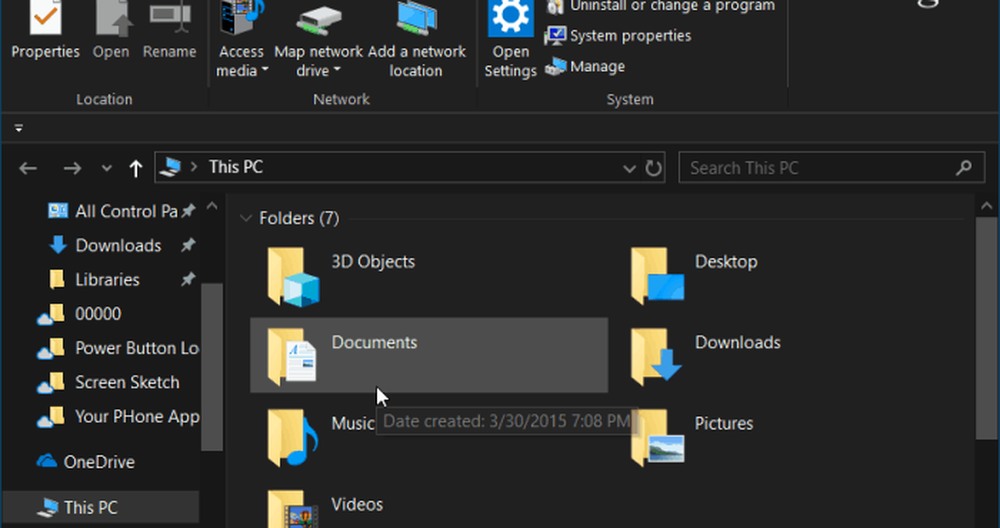
Task: Open the address bar history dropdown
Action: pos(629,168)
